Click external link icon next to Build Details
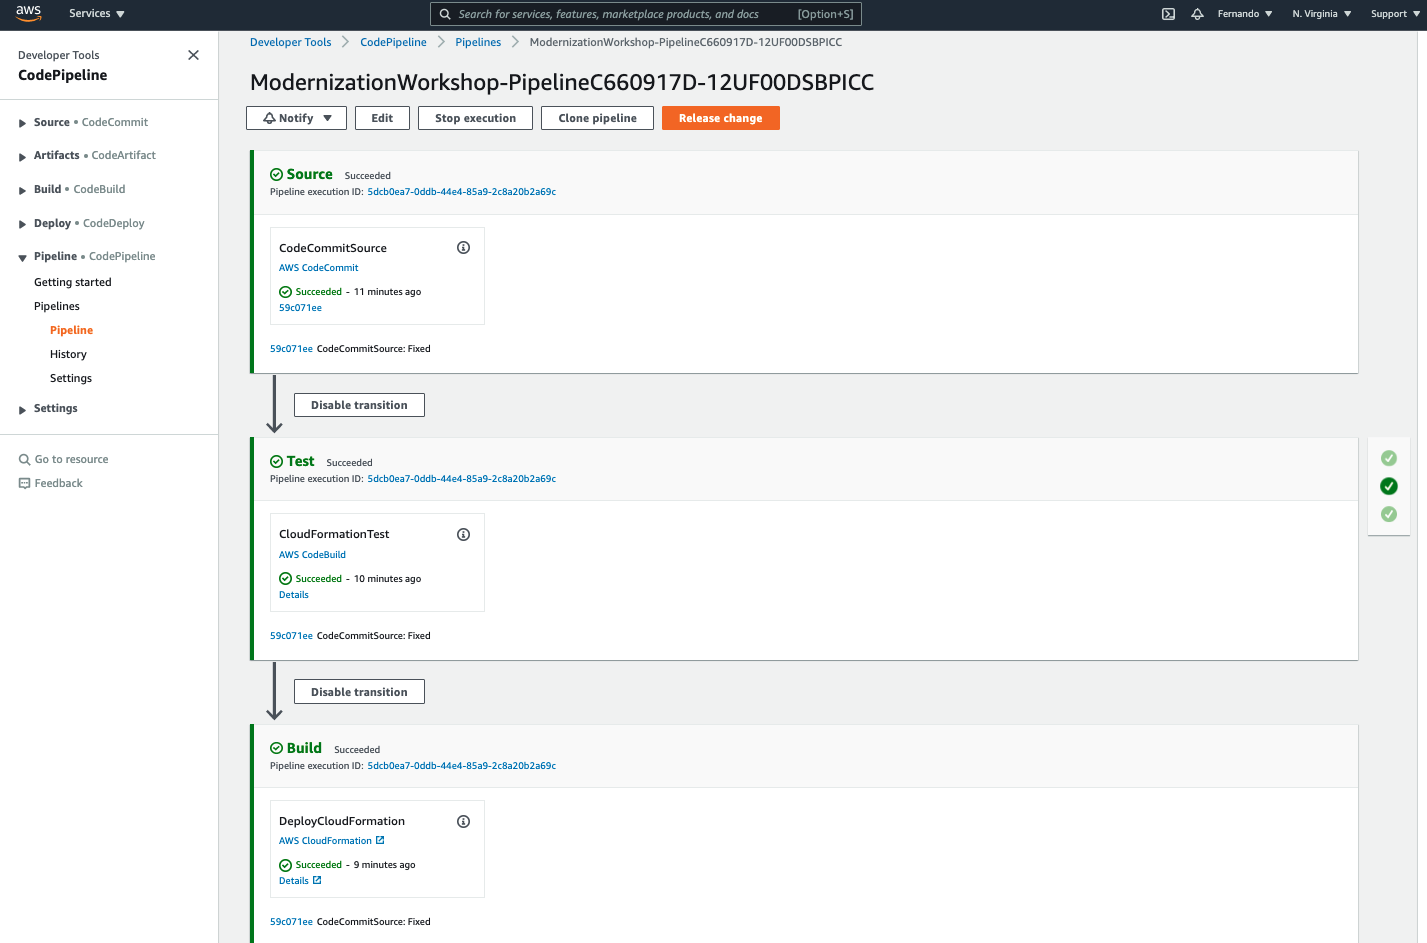1427x943 pixels. pos(317,880)
